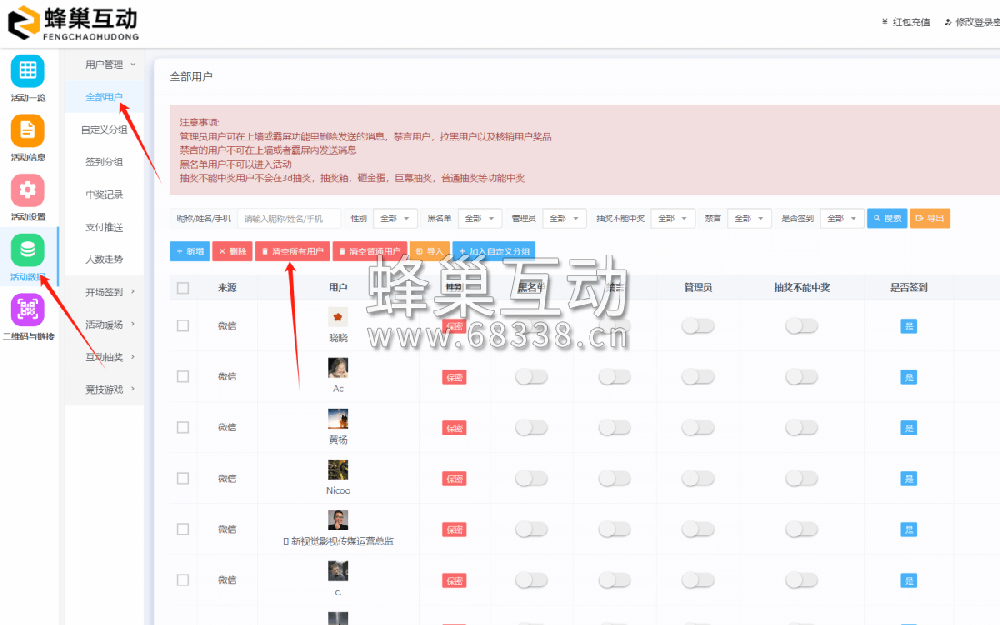
Task: Open the 活动设置 sidebar icon
Action: click(x=27, y=190)
